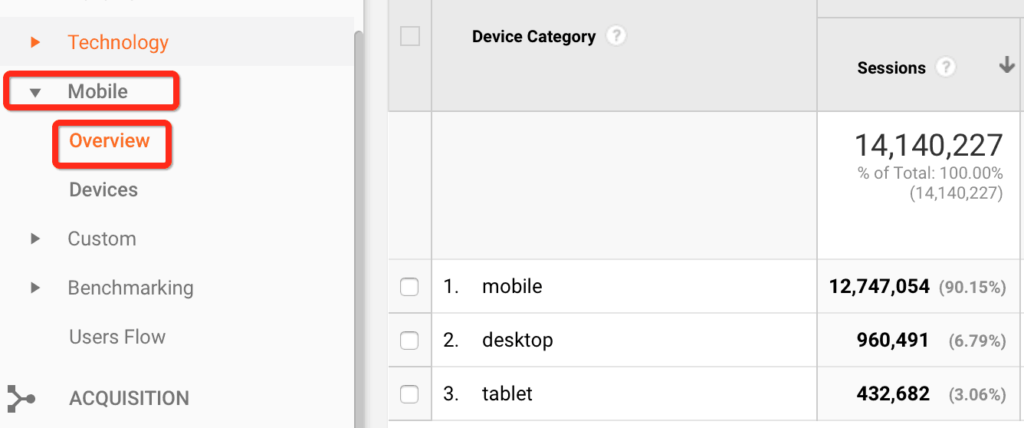Image resolution: width=1024 pixels, height=428 pixels.
Task: Click the Acquisition section icon
Action: pos(20,399)
